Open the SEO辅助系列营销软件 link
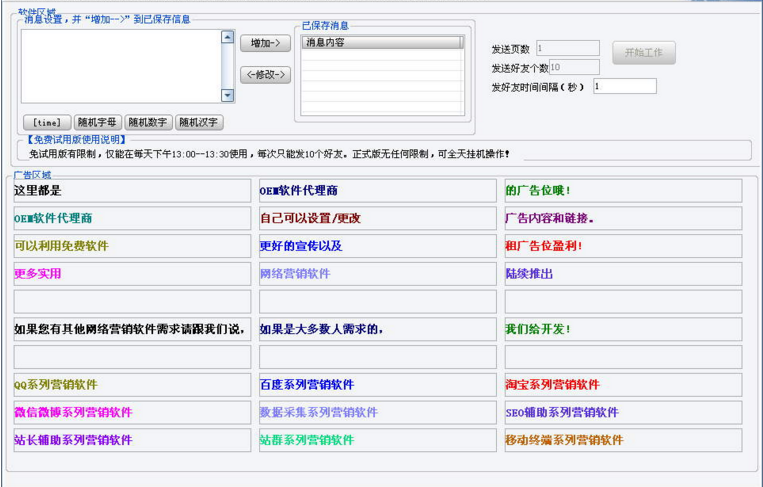763x487 pixels. pos(562,412)
